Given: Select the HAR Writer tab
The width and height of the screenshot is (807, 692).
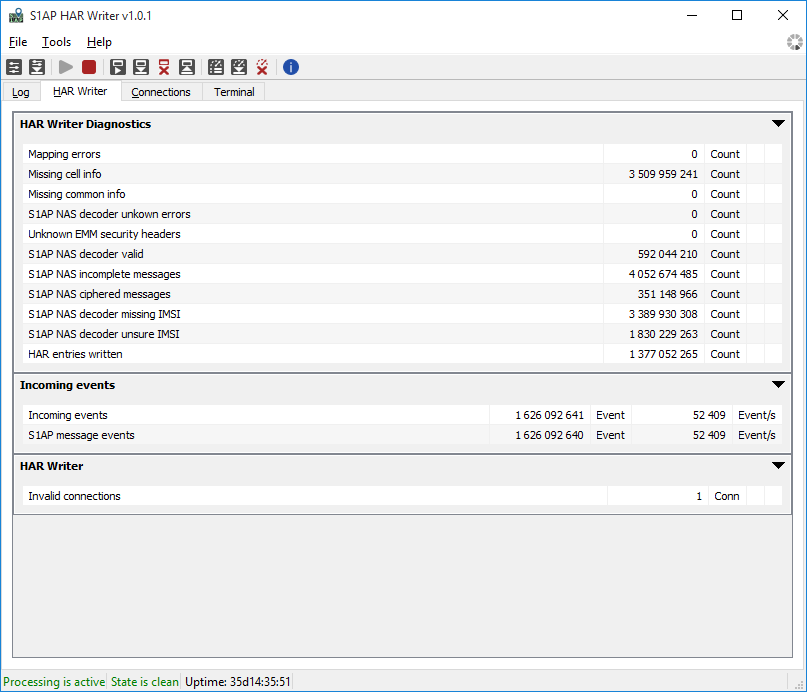Looking at the screenshot, I should pyautogui.click(x=80, y=91).
